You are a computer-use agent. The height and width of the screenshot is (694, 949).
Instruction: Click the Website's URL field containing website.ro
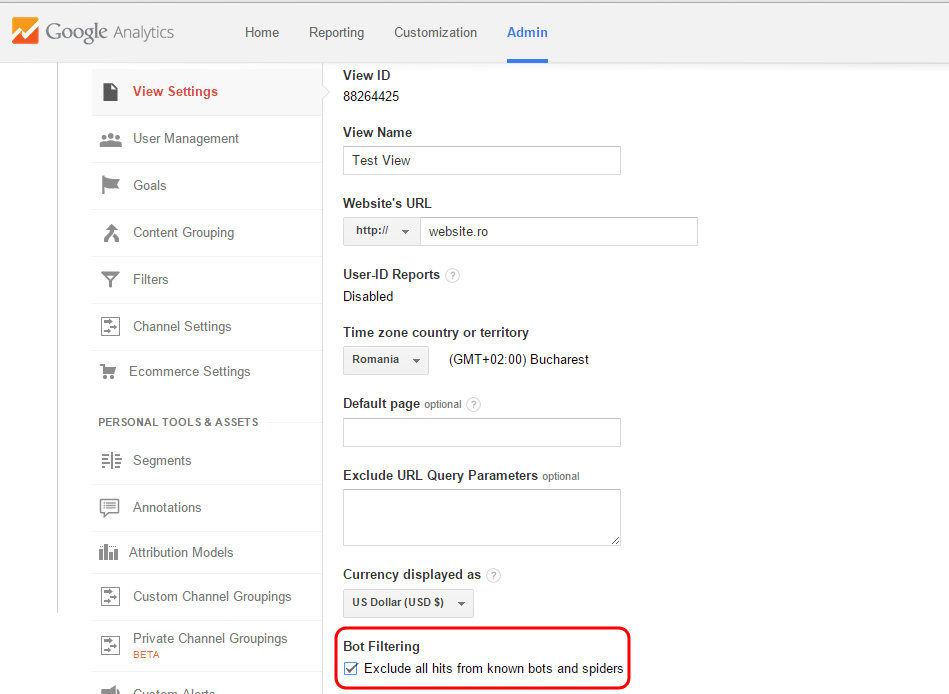(x=559, y=231)
